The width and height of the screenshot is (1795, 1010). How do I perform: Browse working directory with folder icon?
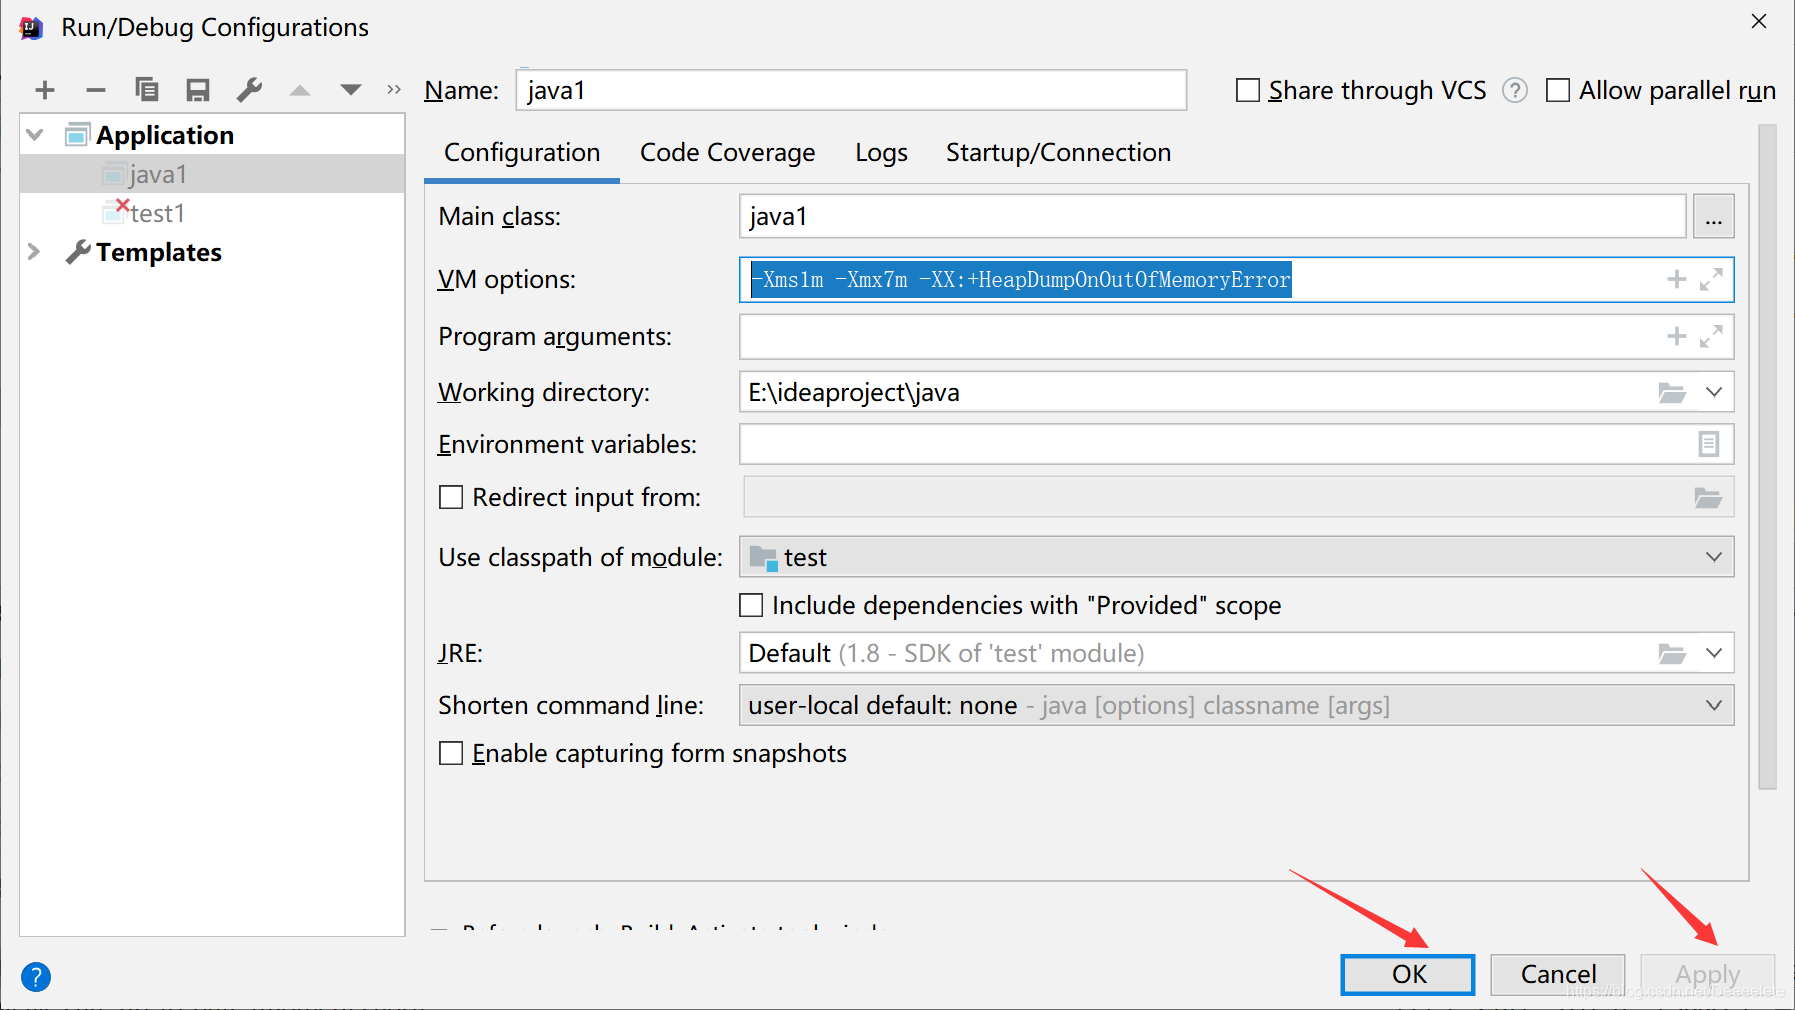(x=1672, y=393)
